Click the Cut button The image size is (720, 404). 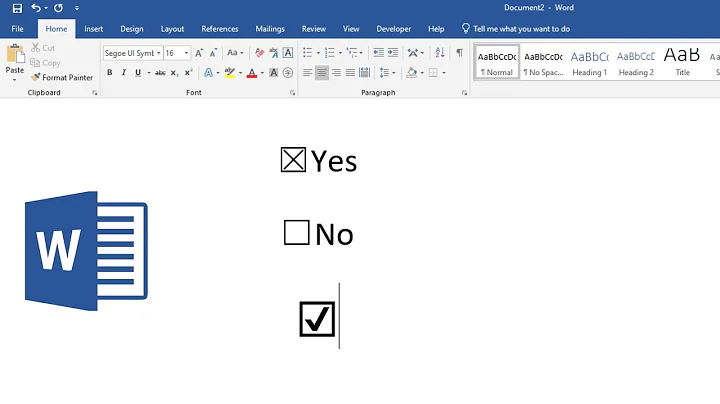43,48
